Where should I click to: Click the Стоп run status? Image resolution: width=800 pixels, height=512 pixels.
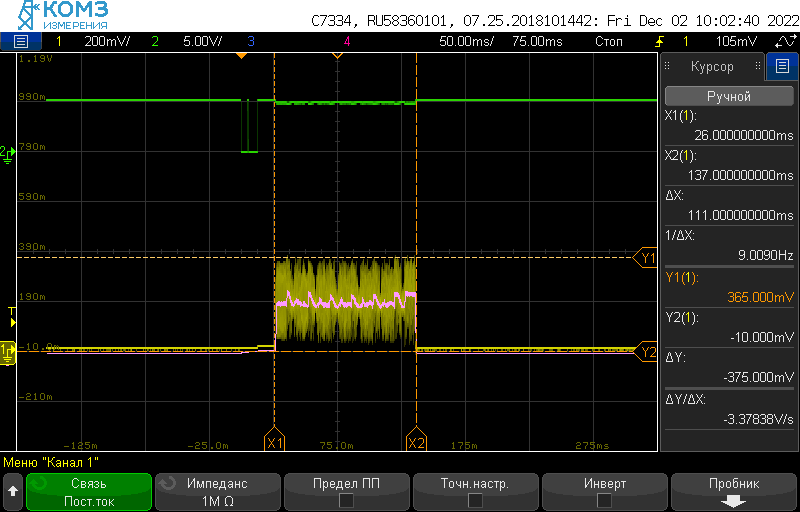[x=608, y=42]
